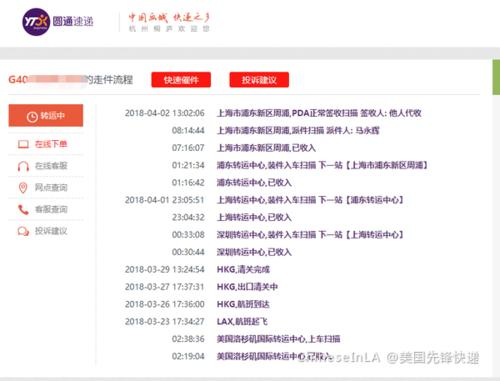Click the headphone icon for 在线客服
The width and height of the screenshot is (500, 381).
[x=23, y=166]
